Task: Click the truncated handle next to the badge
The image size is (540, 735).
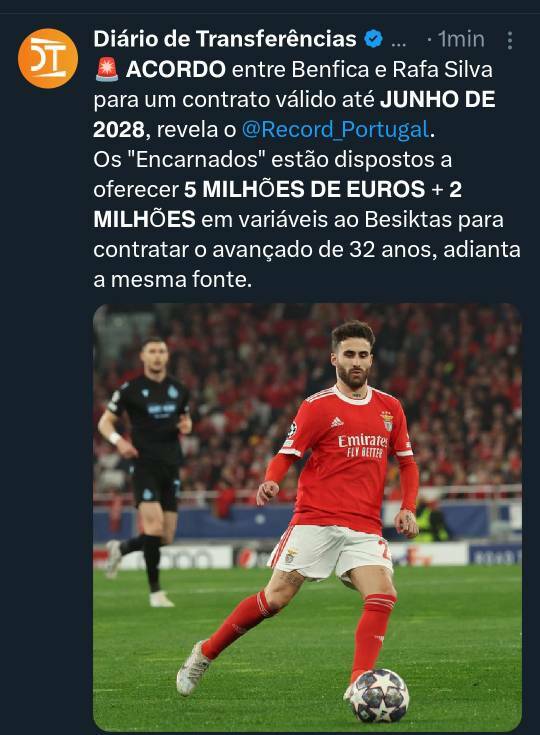Action: tap(398, 40)
